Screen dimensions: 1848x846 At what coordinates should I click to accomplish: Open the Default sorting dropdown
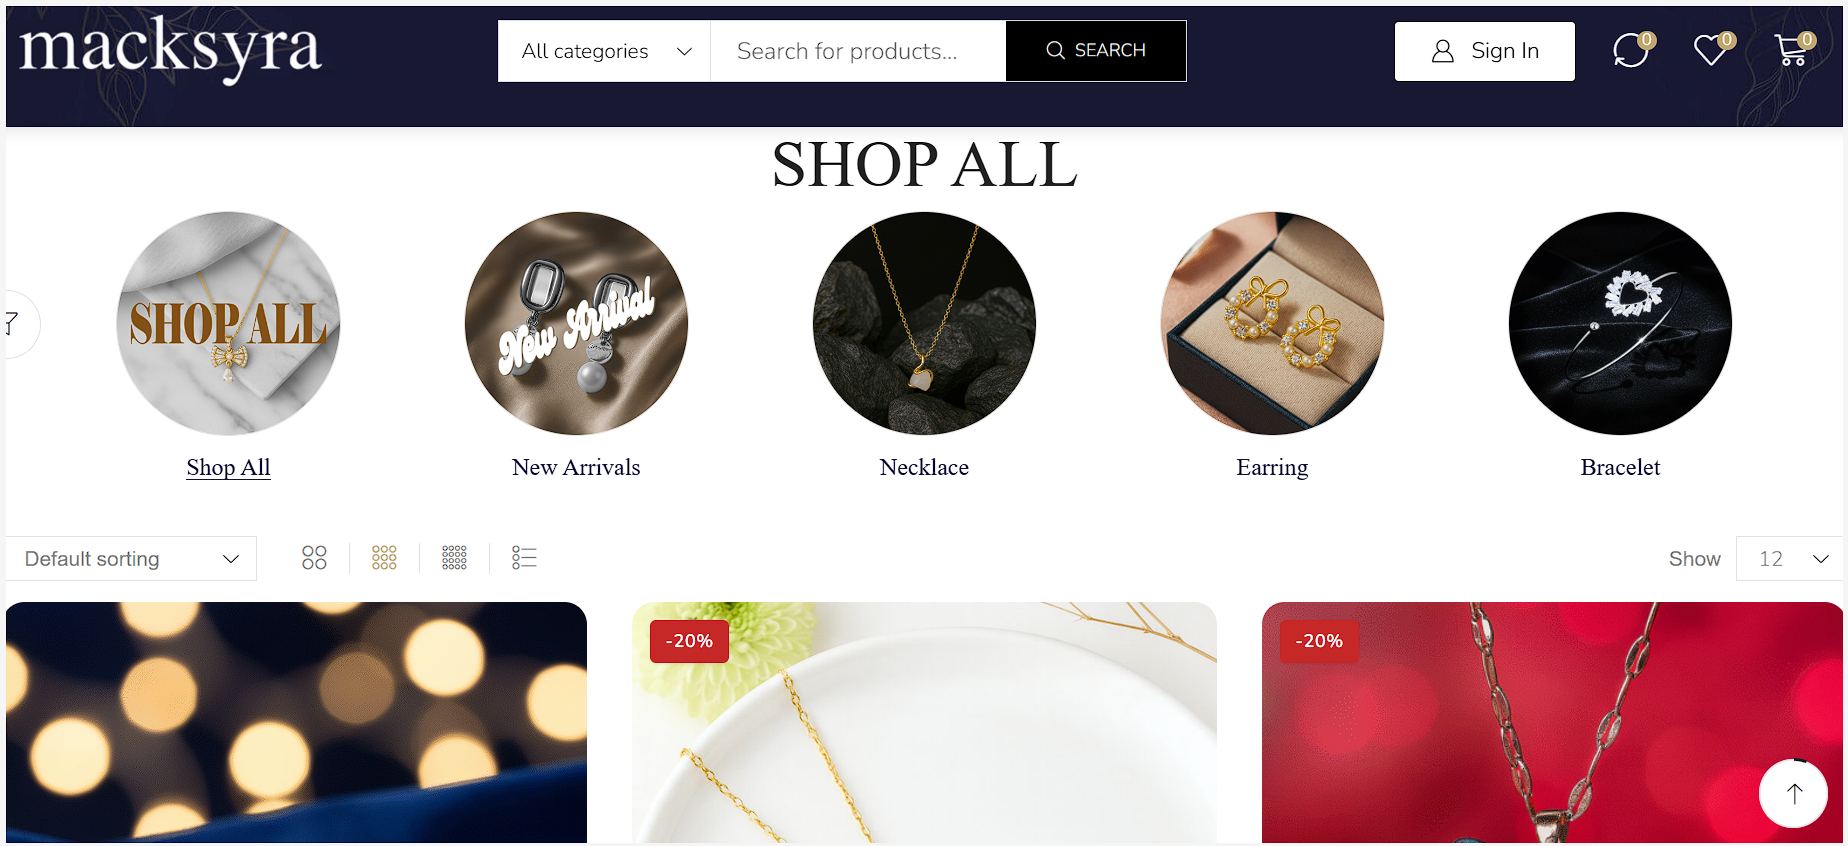131,559
